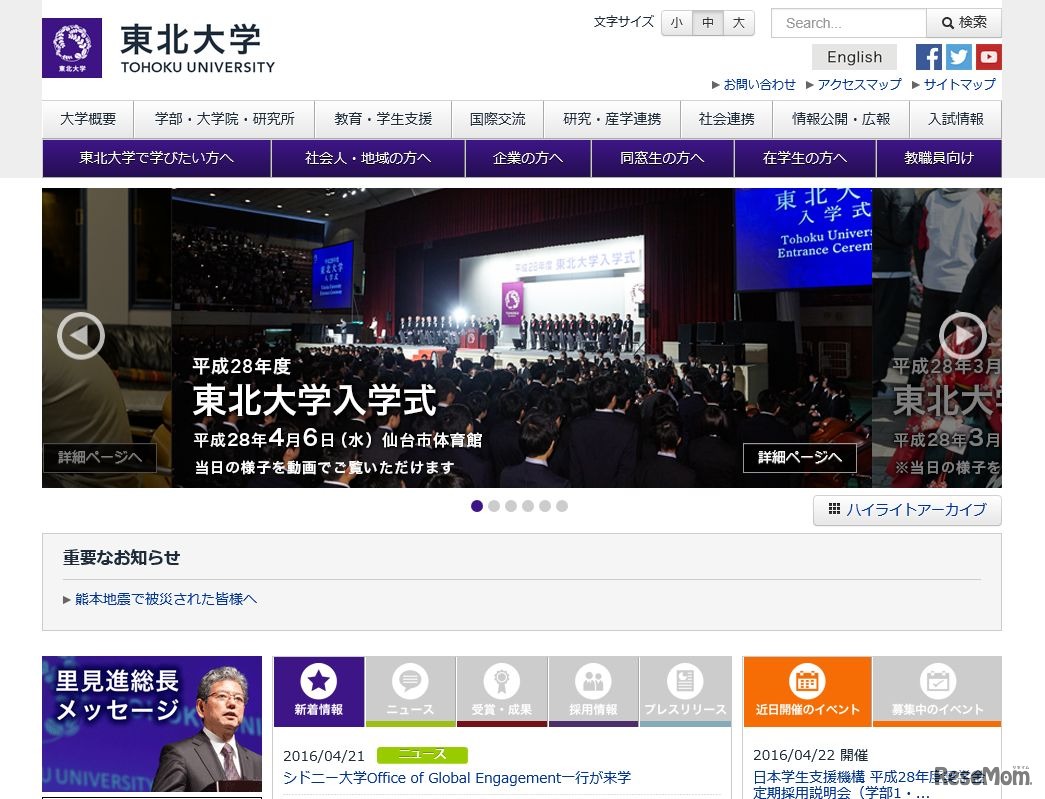Select the first carousel dot indicator
Screen dimensions: 1045x799
(x=477, y=506)
